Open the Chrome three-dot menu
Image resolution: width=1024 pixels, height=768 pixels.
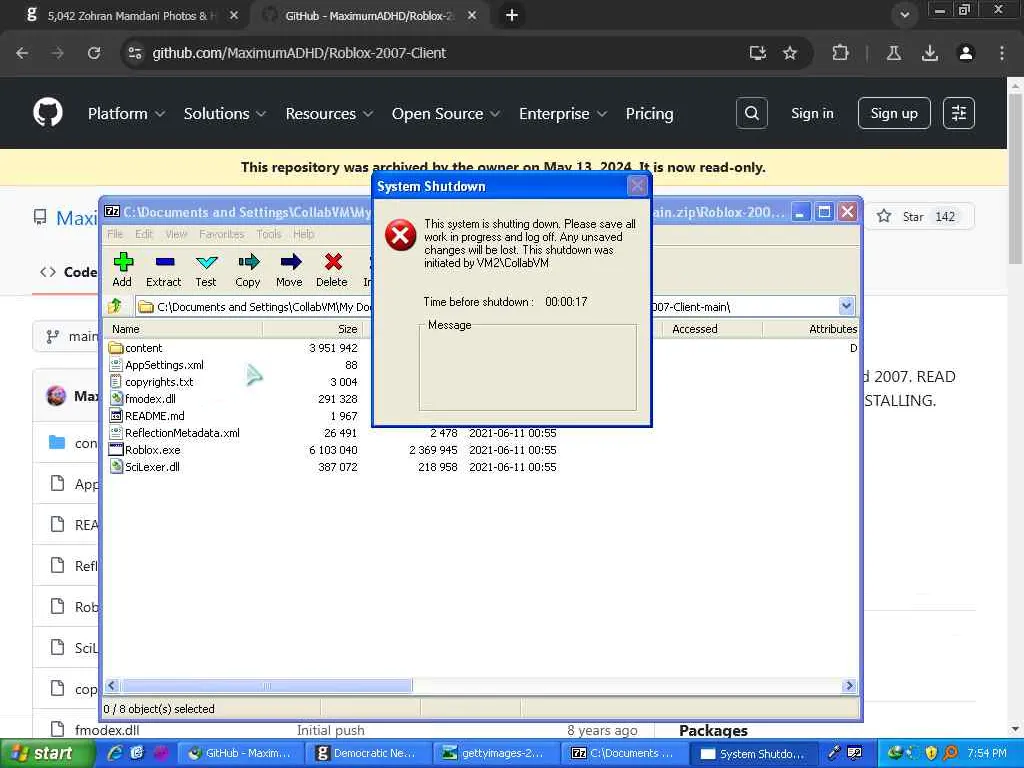point(1002,53)
